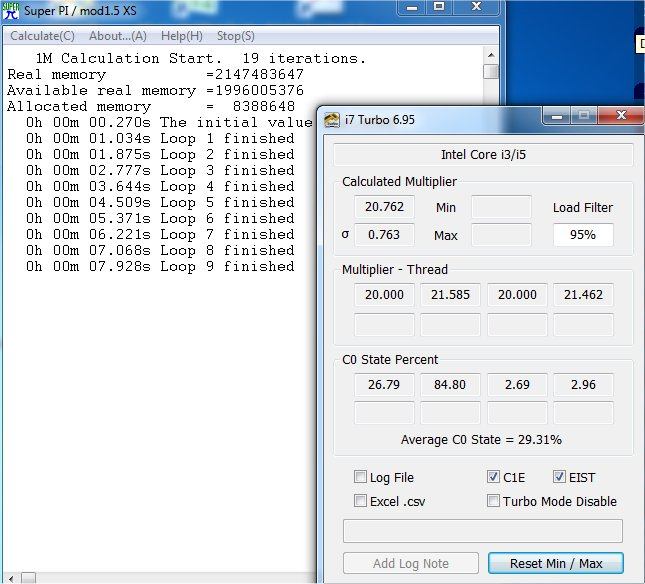
Task: Click the Reset Min / Max button
Action: coord(556,563)
